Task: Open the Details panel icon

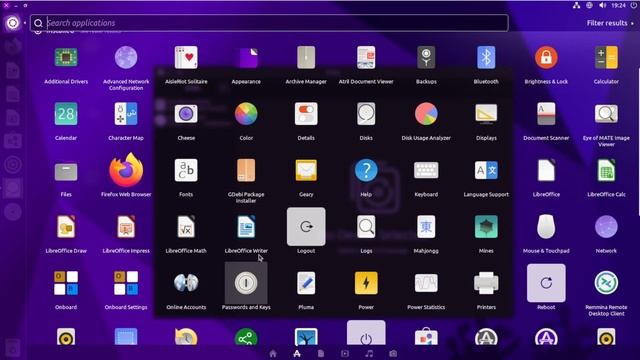Action: click(306, 114)
